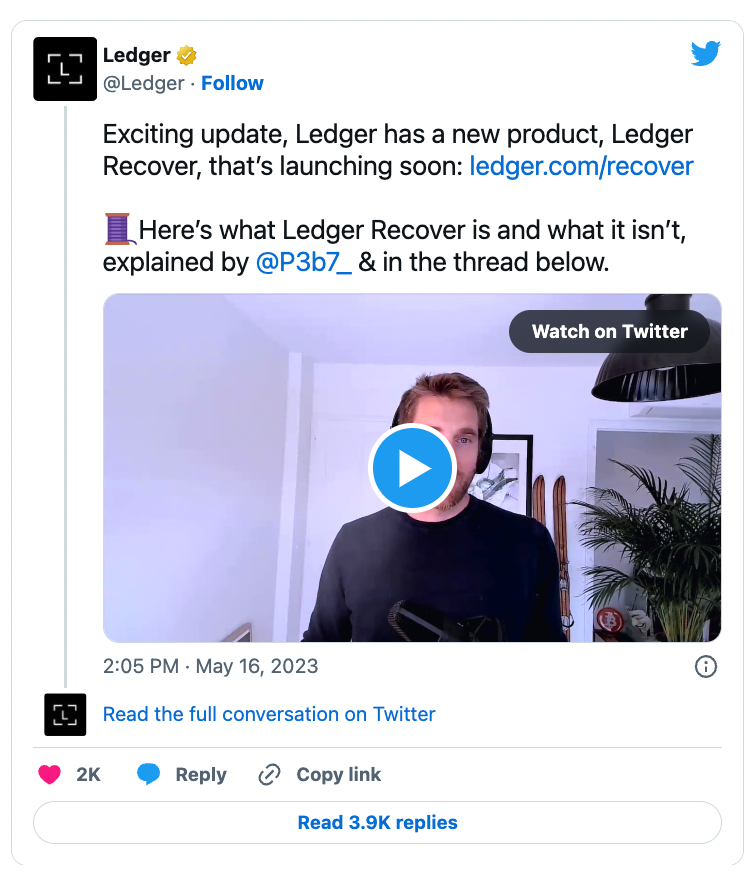Click the Copy link text

(x=339, y=774)
